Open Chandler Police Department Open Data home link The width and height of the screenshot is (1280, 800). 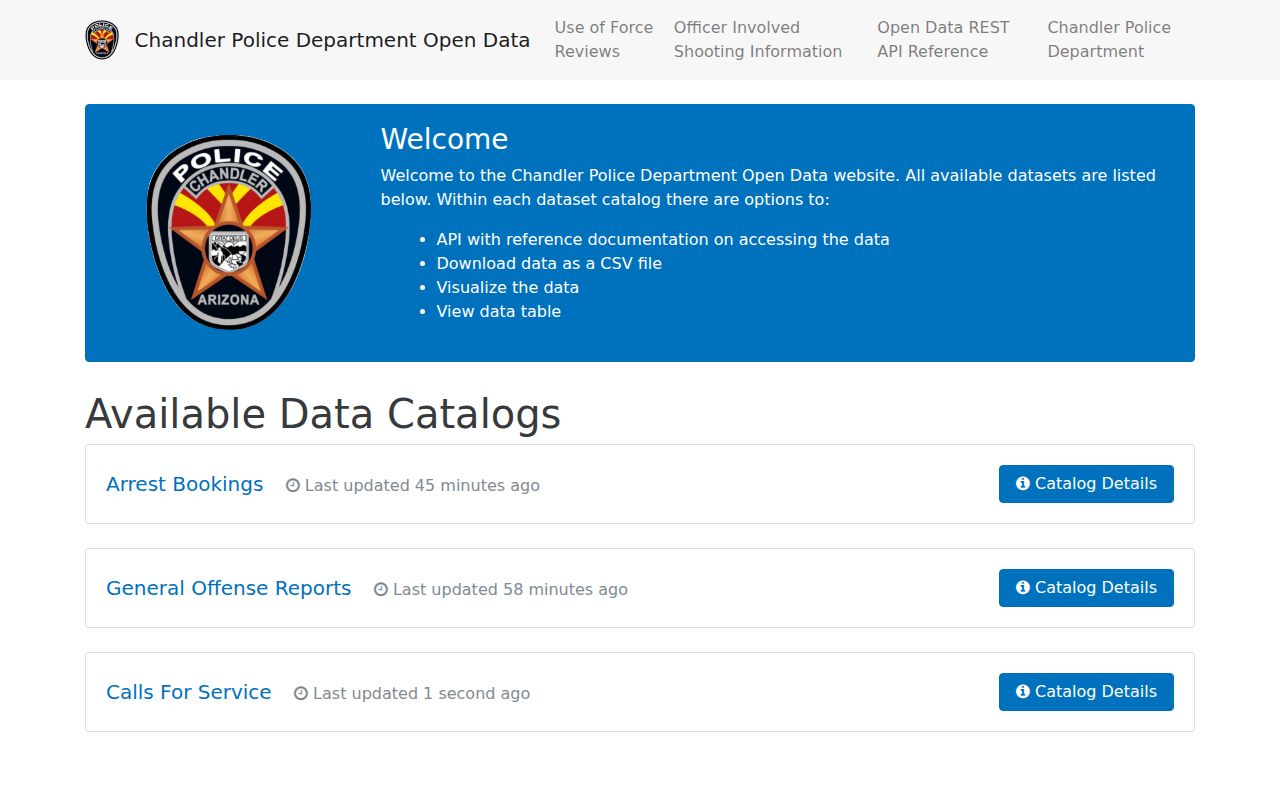[332, 40]
